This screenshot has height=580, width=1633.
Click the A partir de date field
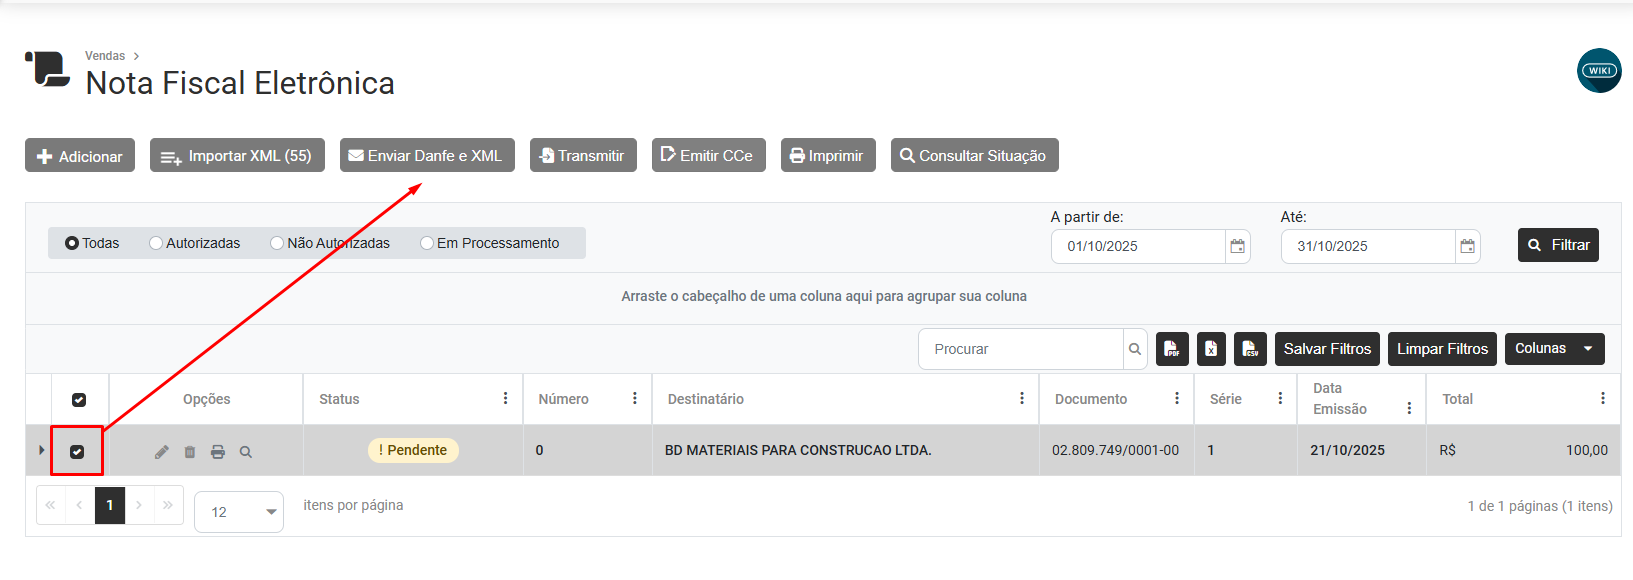coord(1138,246)
